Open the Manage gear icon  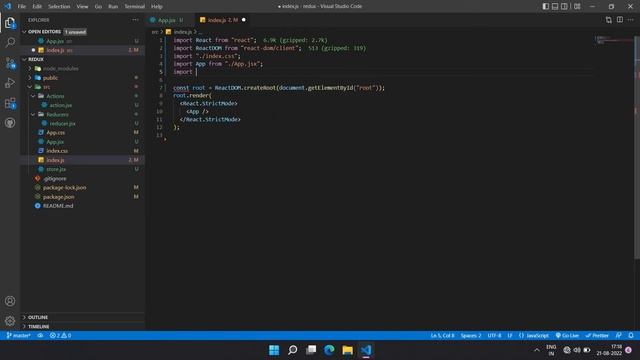tap(10, 321)
